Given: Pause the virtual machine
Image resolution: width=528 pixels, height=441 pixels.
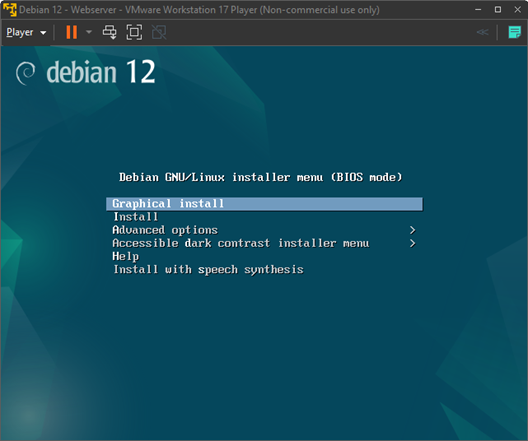Looking at the screenshot, I should 72,32.
